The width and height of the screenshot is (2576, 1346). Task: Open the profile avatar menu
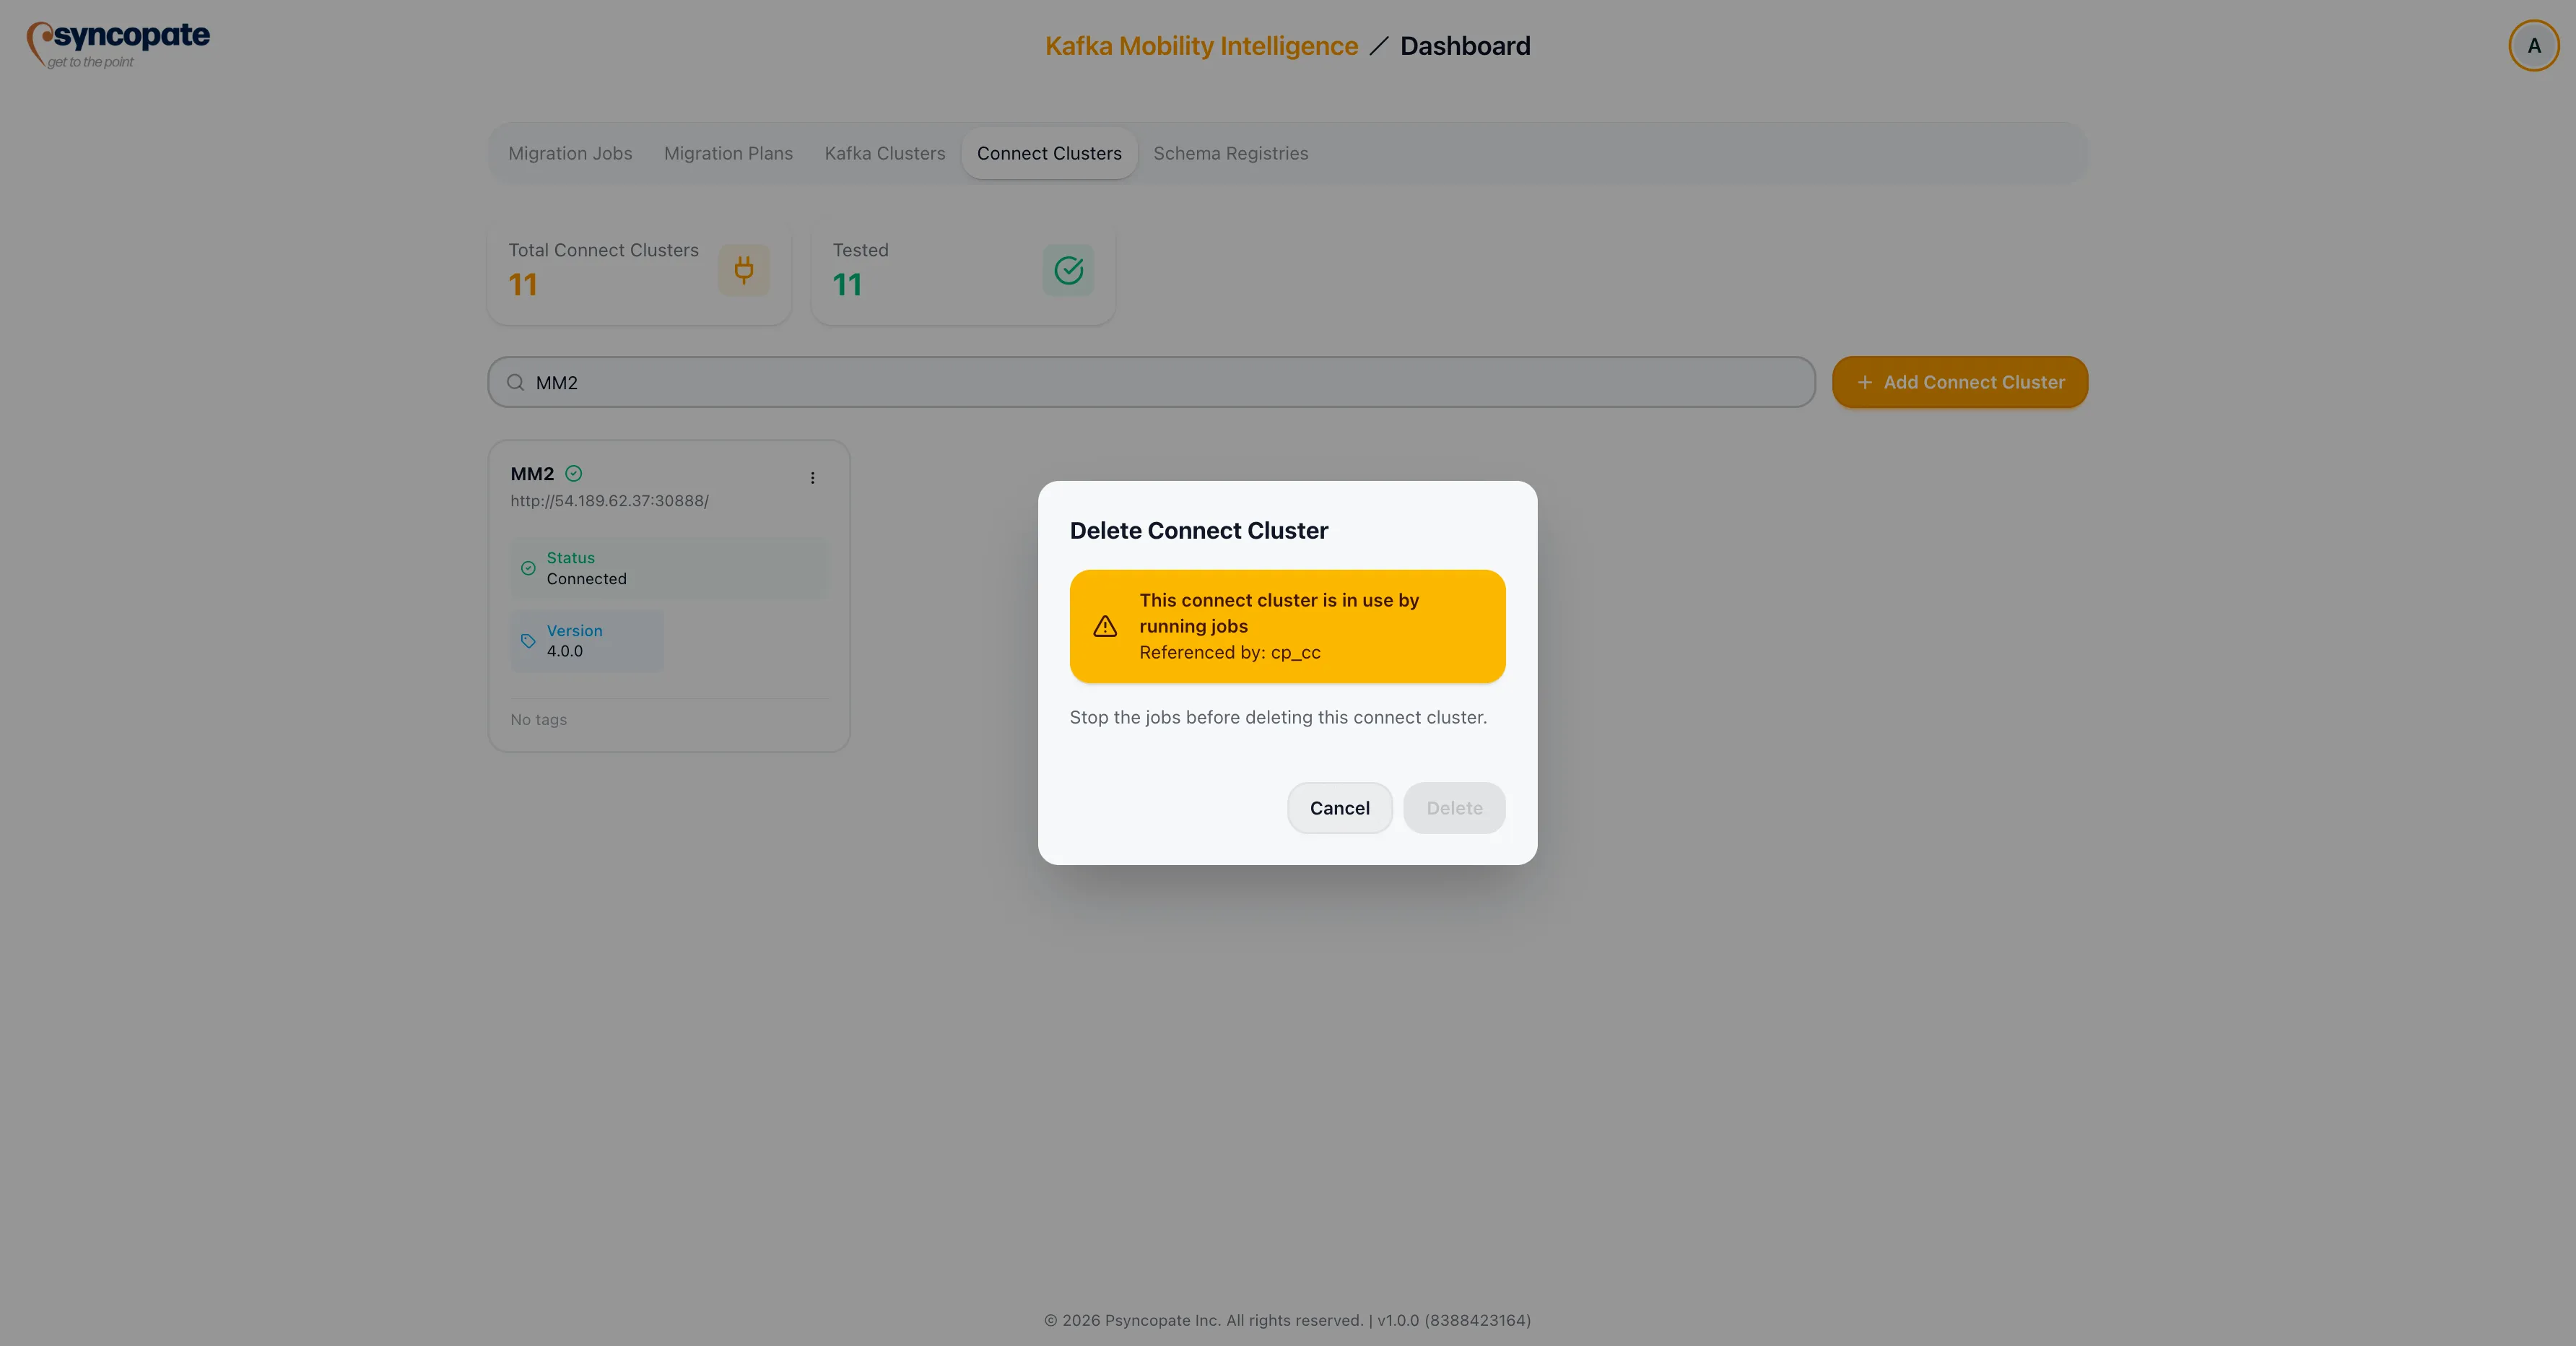coord(2533,45)
